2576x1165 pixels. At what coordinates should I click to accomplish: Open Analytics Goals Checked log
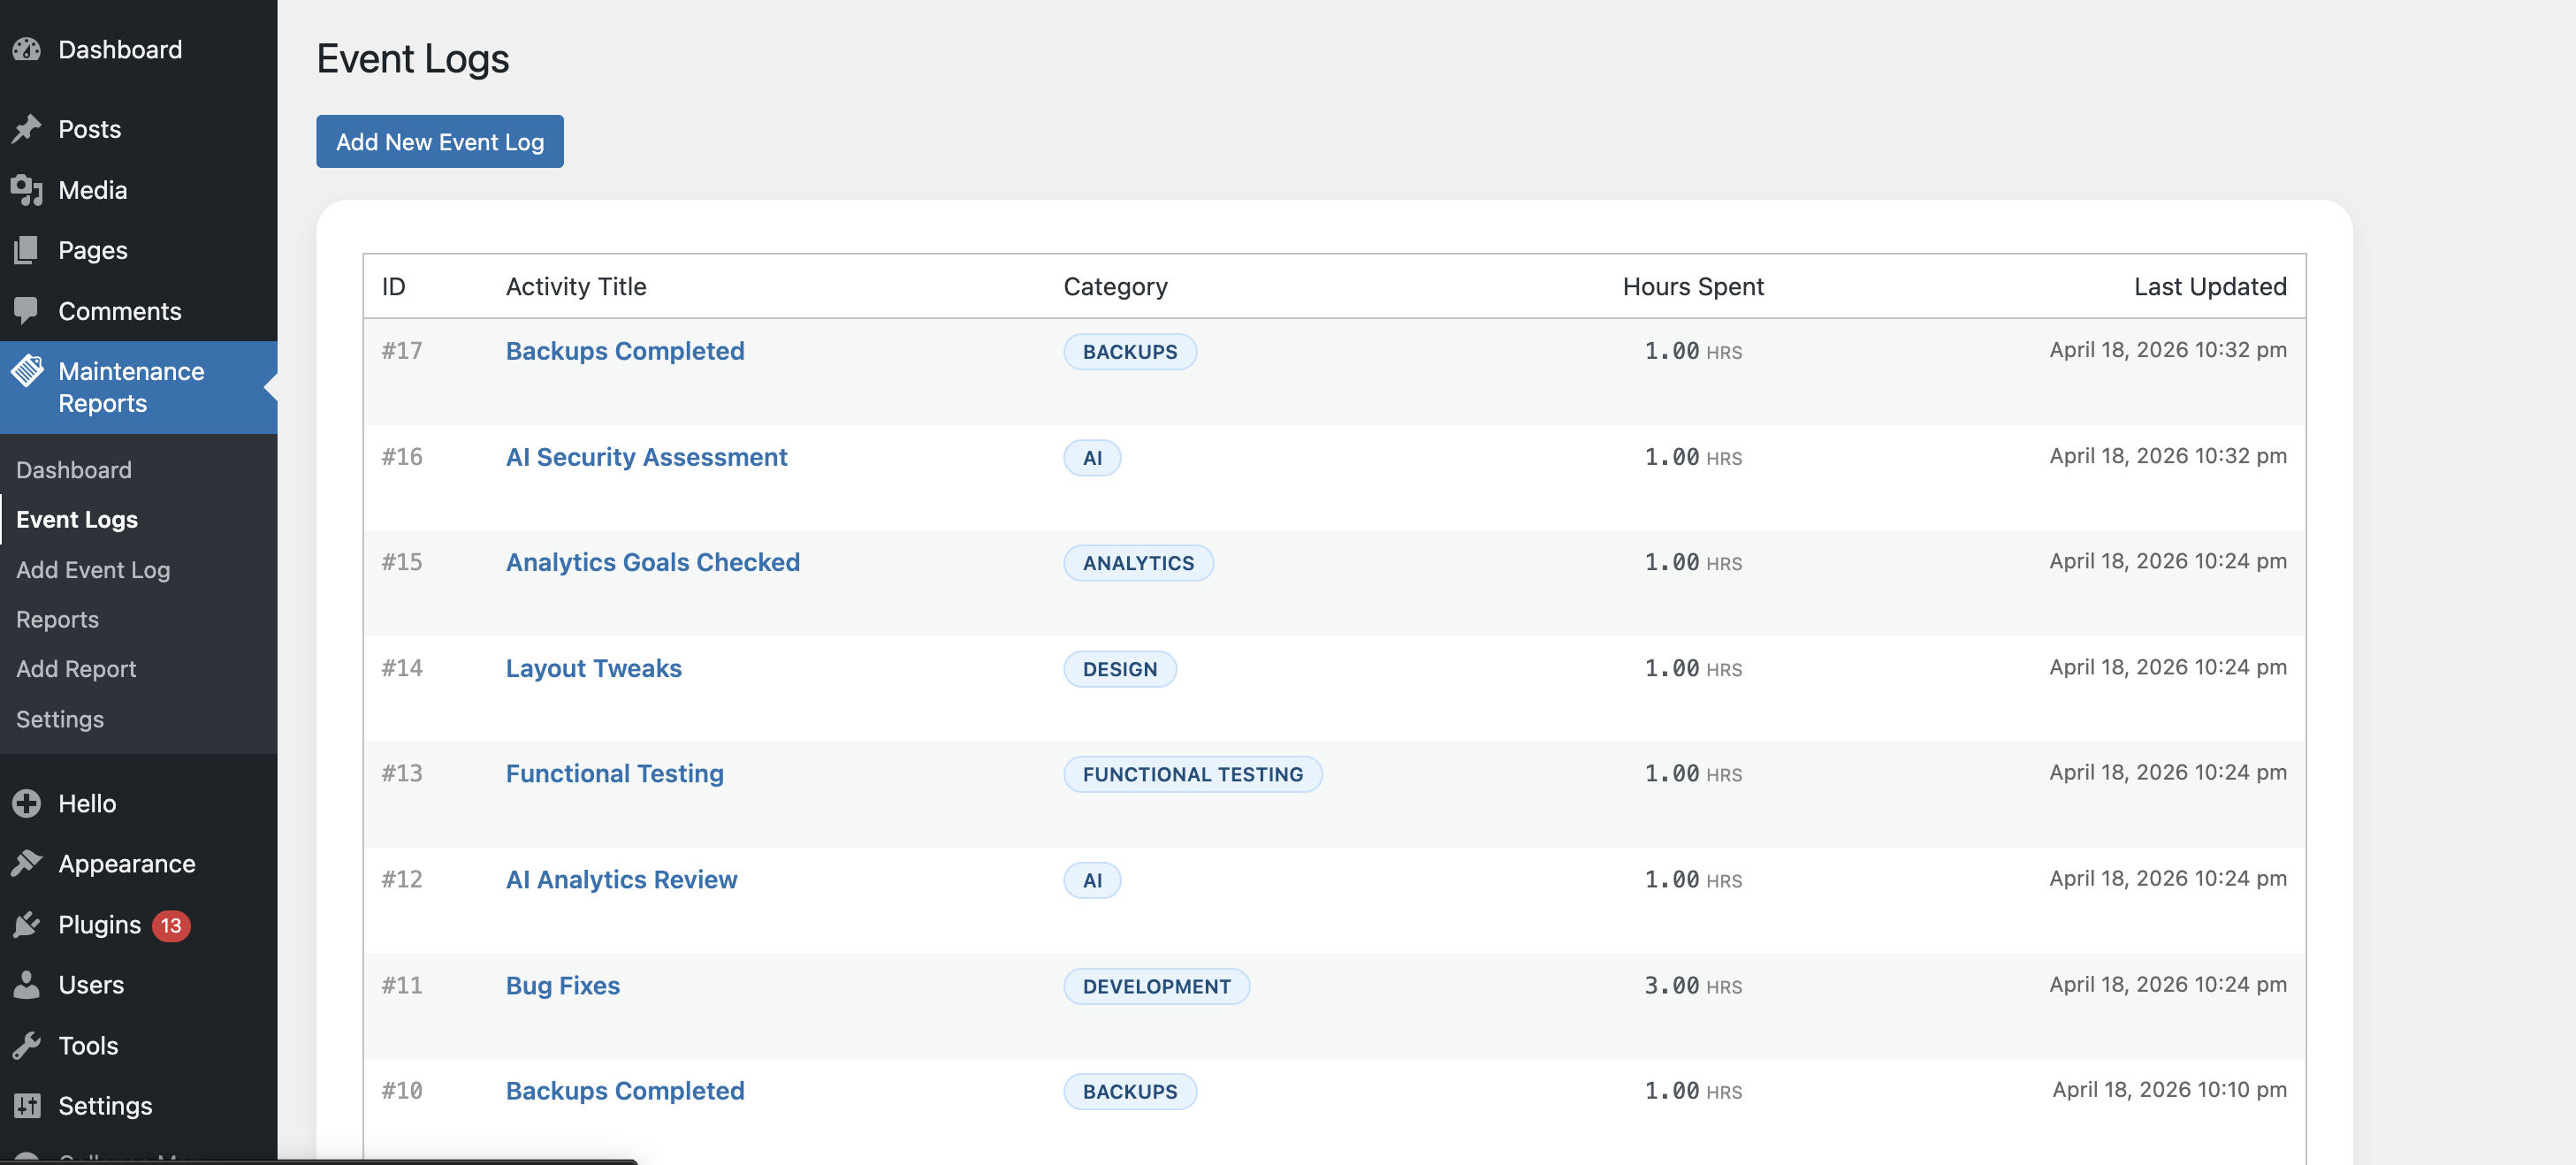point(653,562)
